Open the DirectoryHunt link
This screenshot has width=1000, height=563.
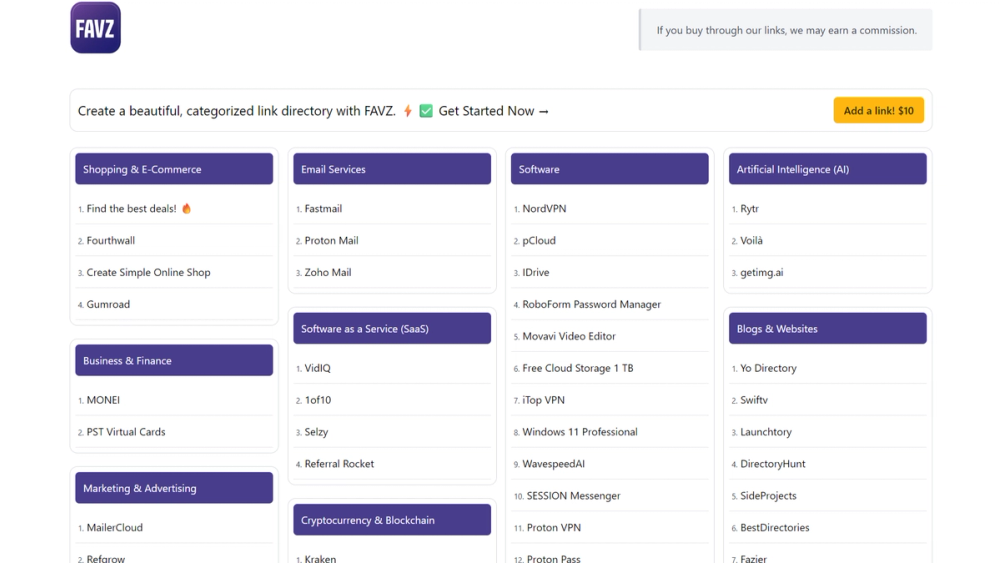[x=773, y=464]
